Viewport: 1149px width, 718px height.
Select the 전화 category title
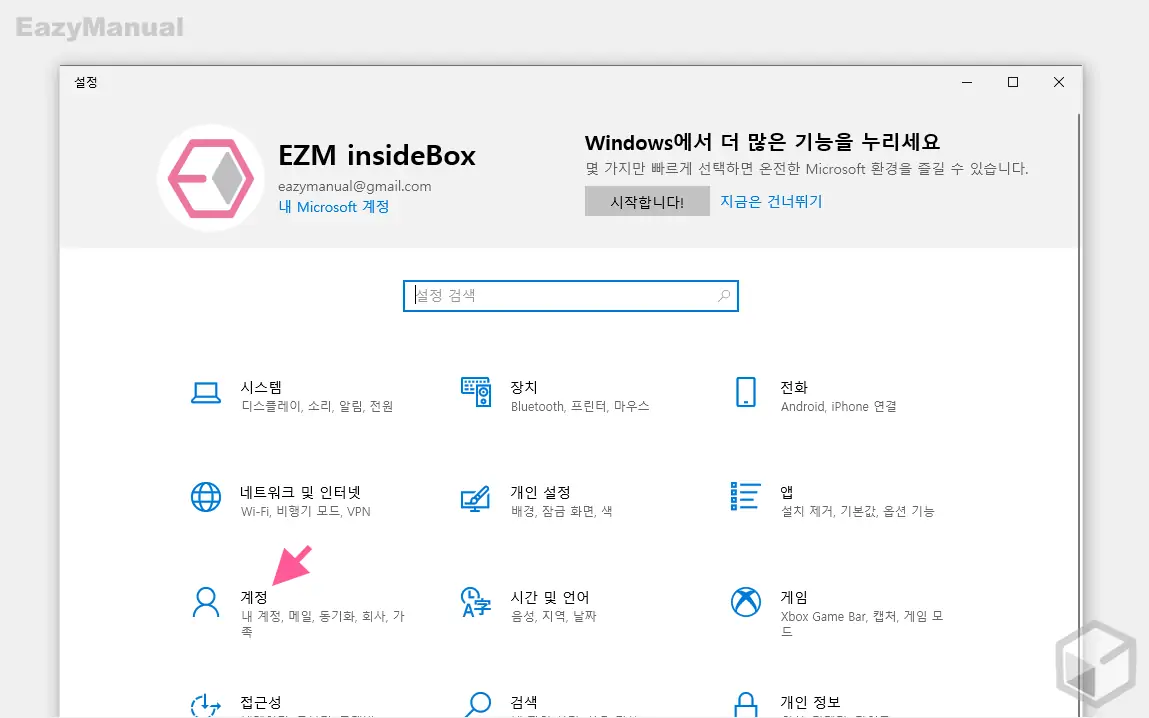pos(794,387)
